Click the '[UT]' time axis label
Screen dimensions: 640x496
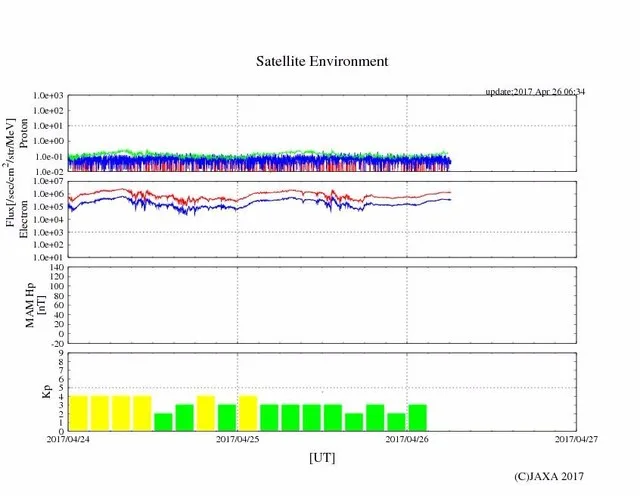[x=322, y=457]
